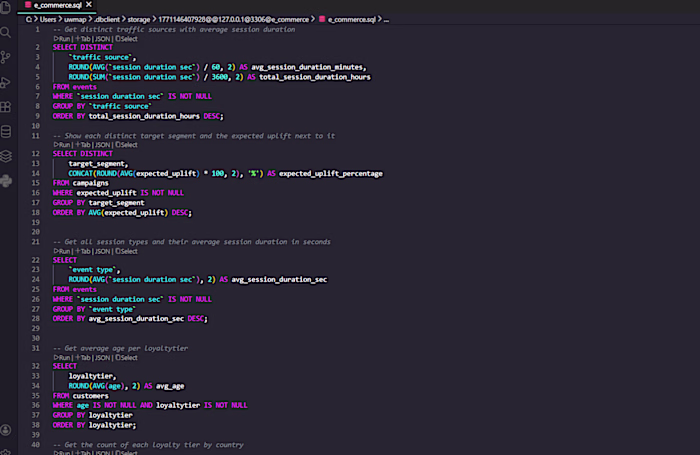The height and width of the screenshot is (455, 700).
Task: Run the average age per loyaltytier query
Action: click(62, 358)
